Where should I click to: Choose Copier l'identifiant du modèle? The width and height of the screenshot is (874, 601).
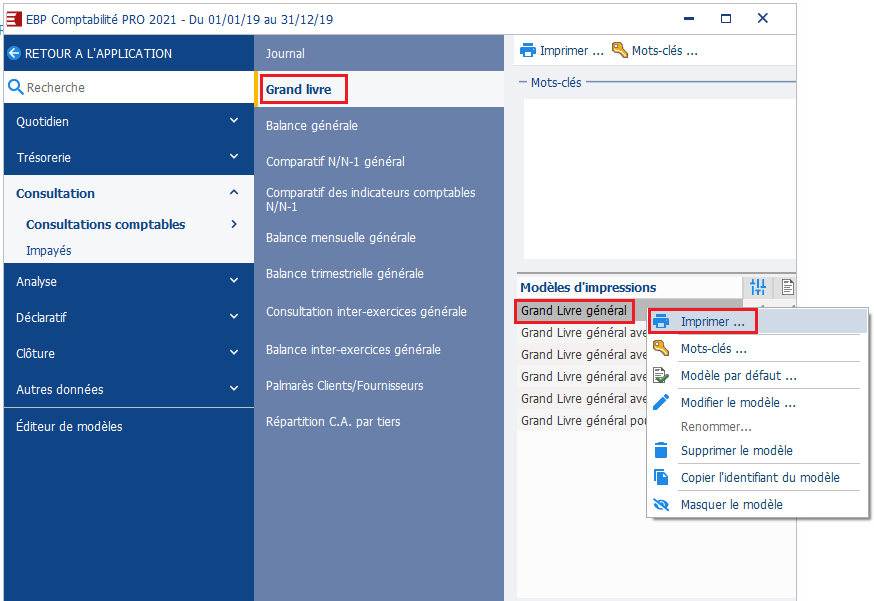pos(758,477)
